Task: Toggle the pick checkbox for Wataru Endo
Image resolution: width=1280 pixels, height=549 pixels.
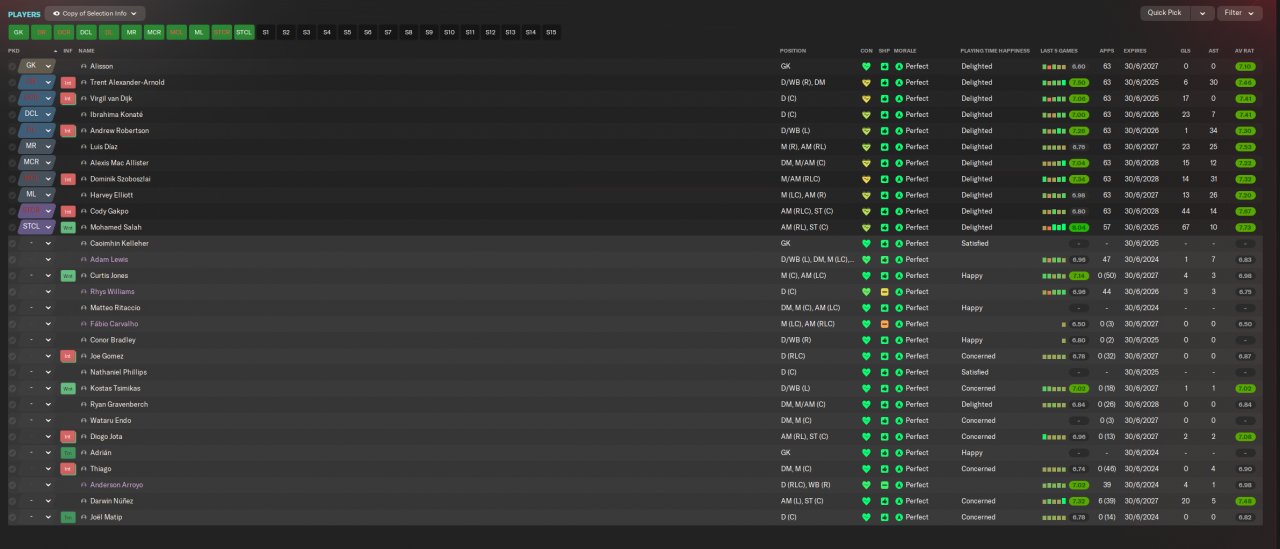Action: 12,420
